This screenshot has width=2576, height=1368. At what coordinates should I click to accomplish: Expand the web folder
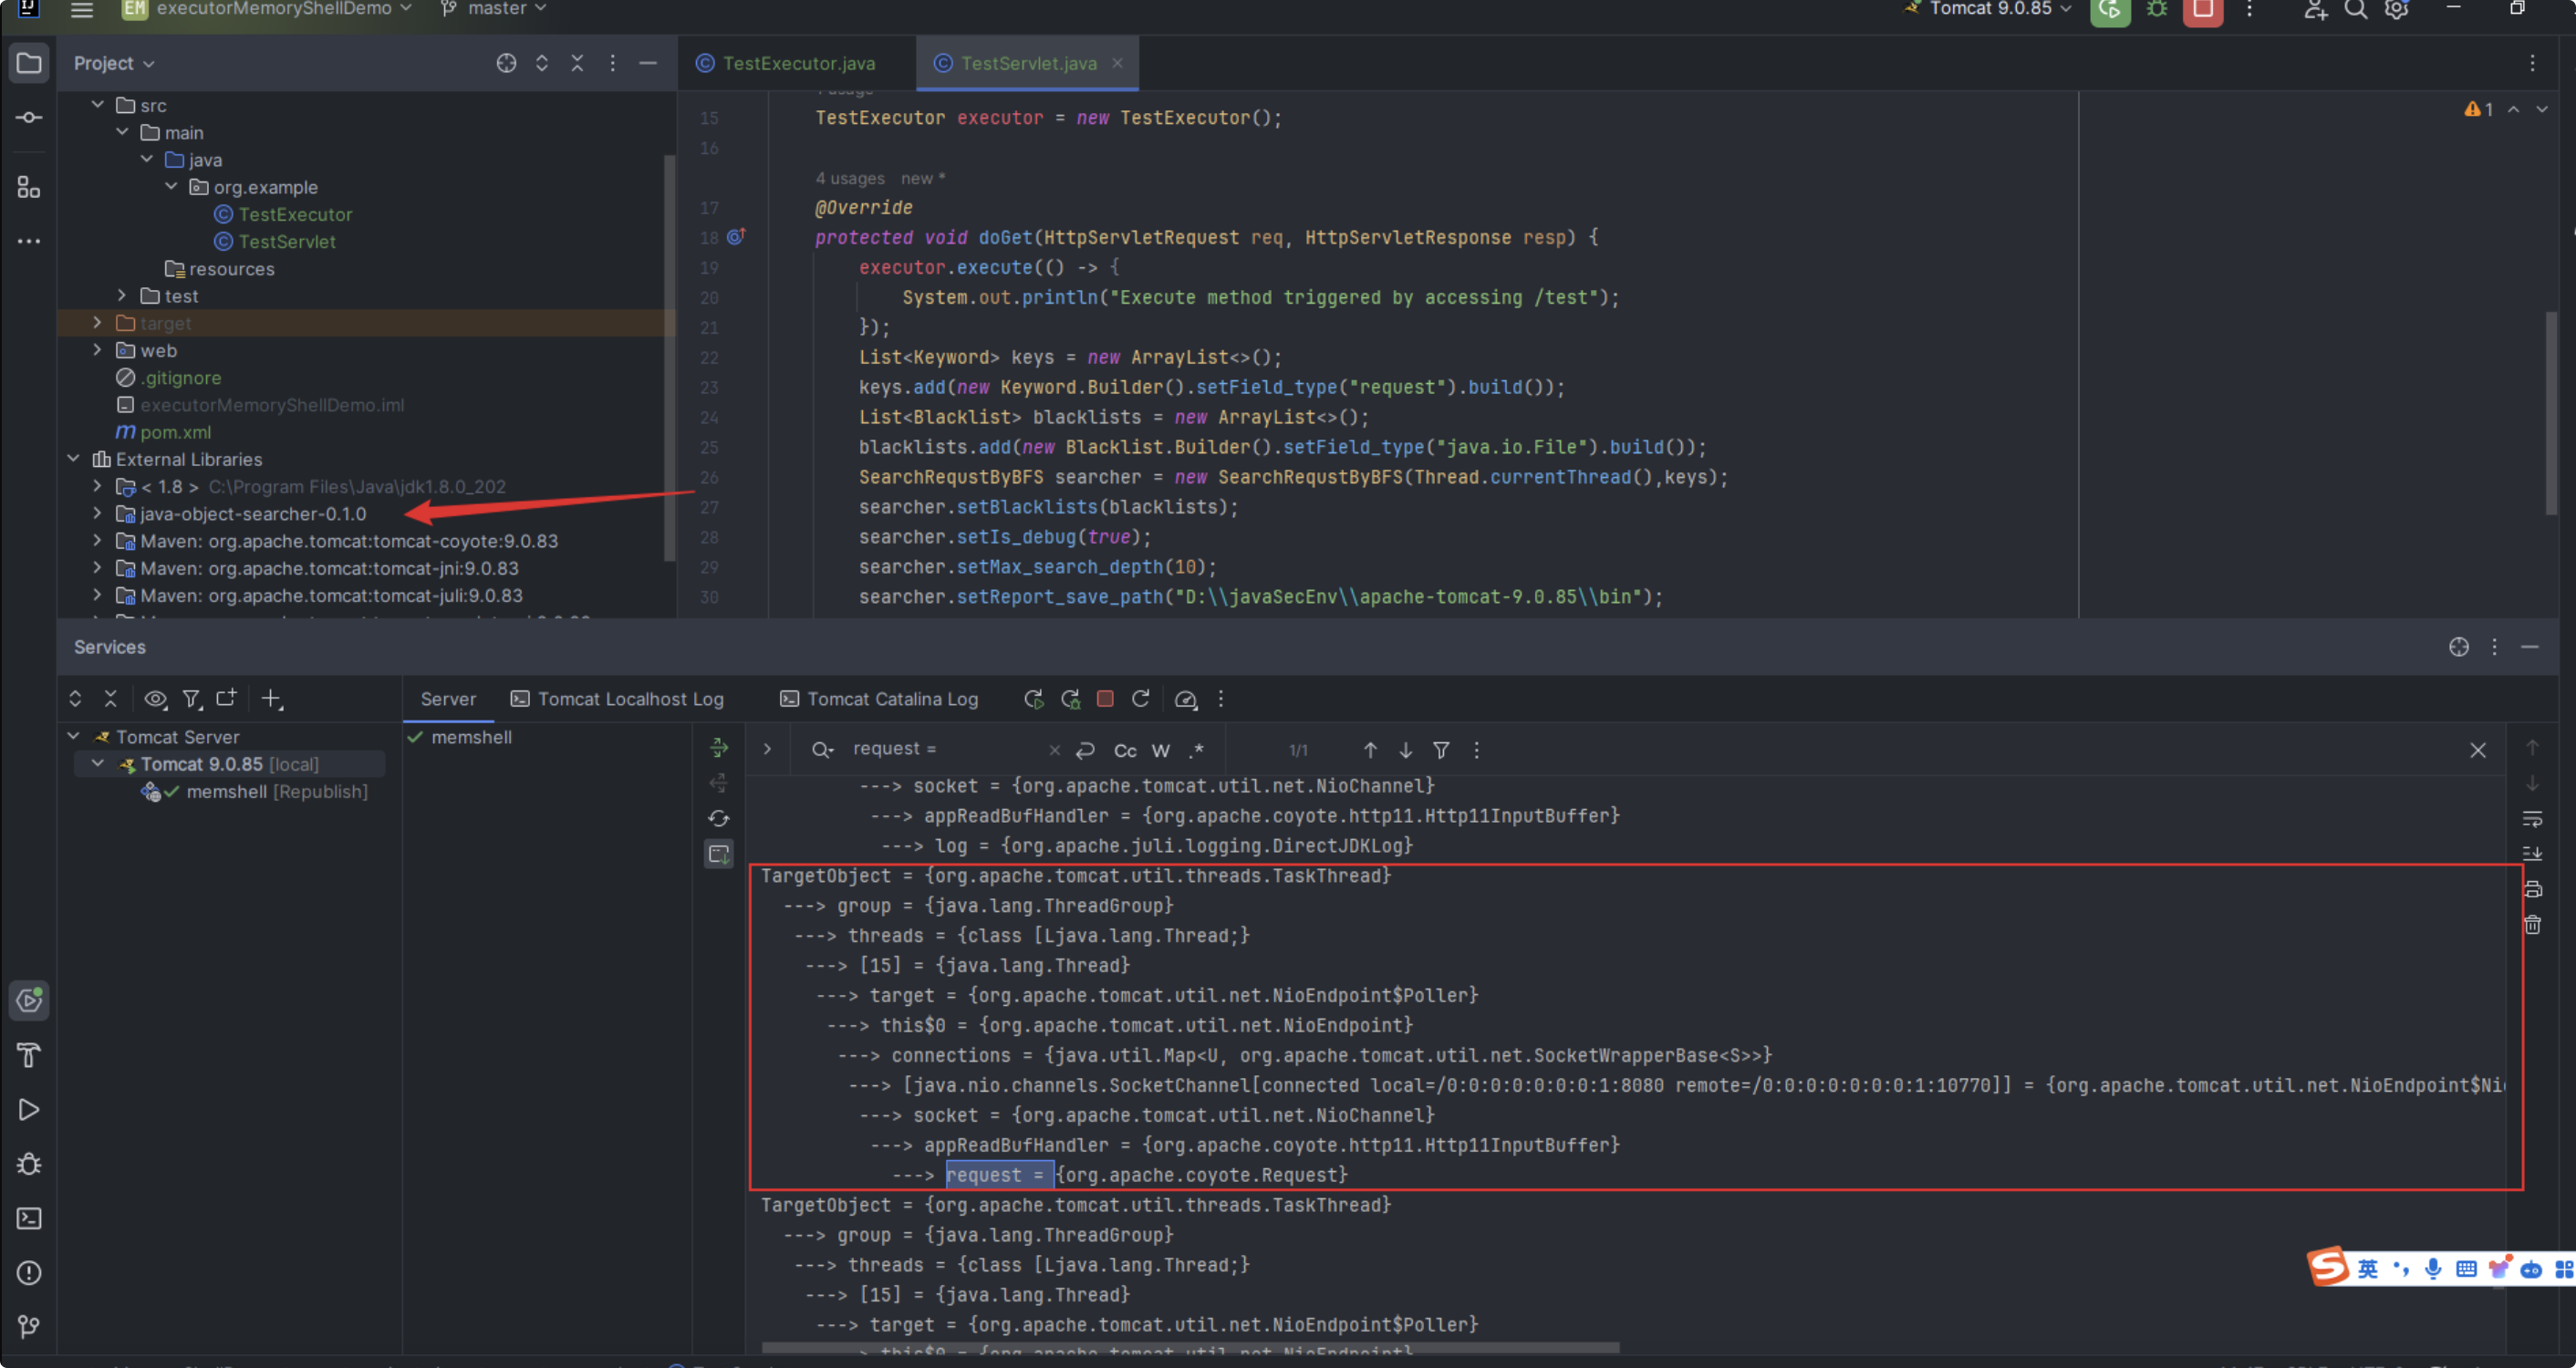pos(98,350)
